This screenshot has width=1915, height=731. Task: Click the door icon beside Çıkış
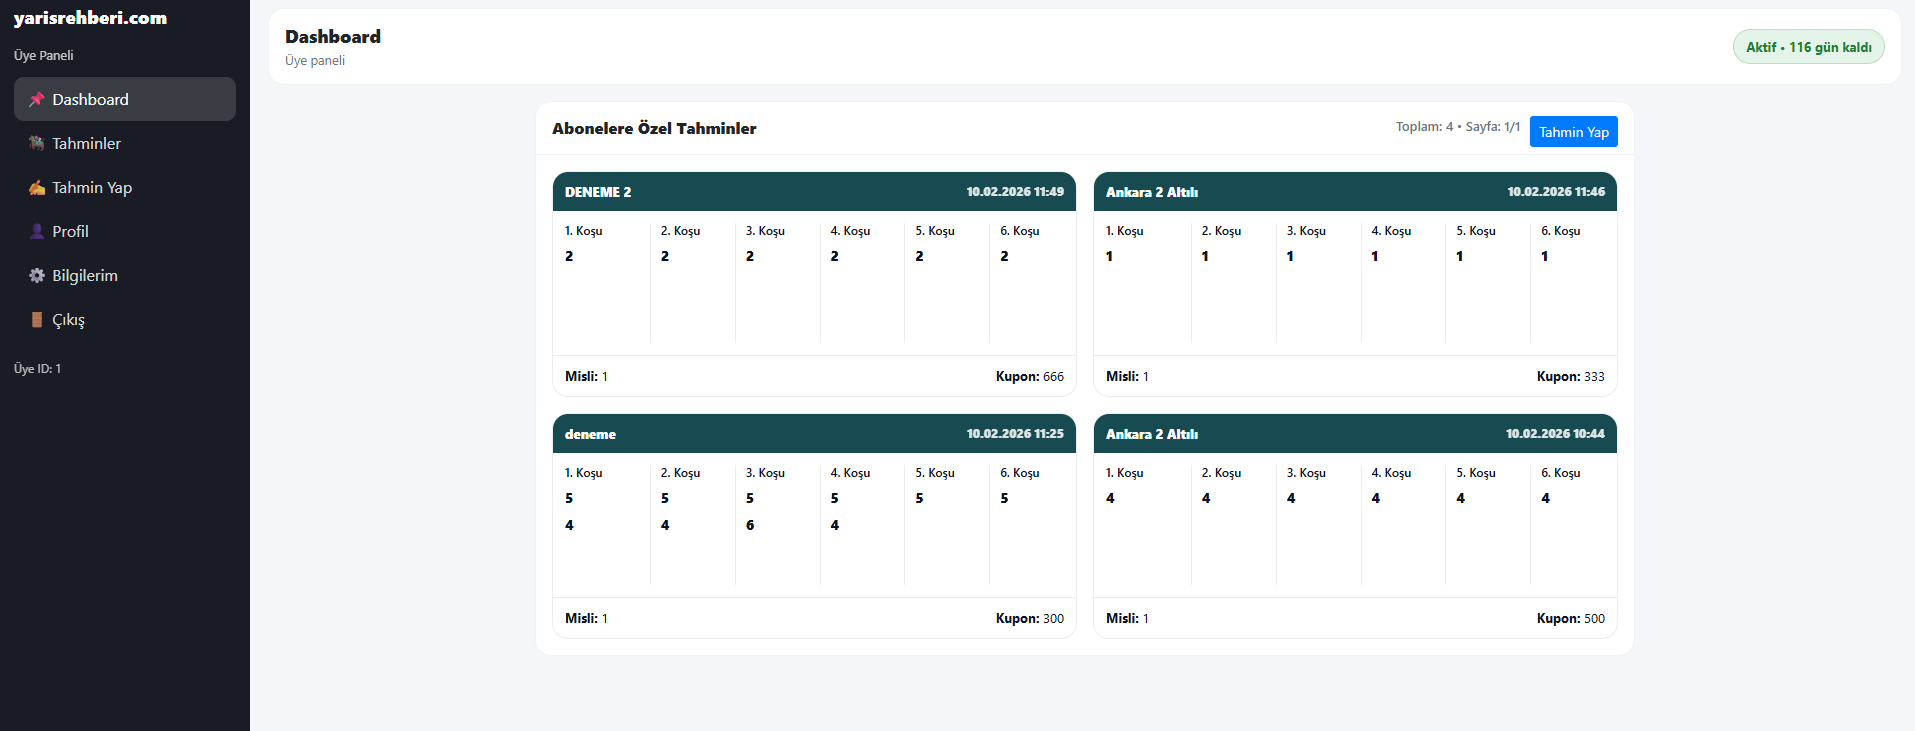[37, 320]
